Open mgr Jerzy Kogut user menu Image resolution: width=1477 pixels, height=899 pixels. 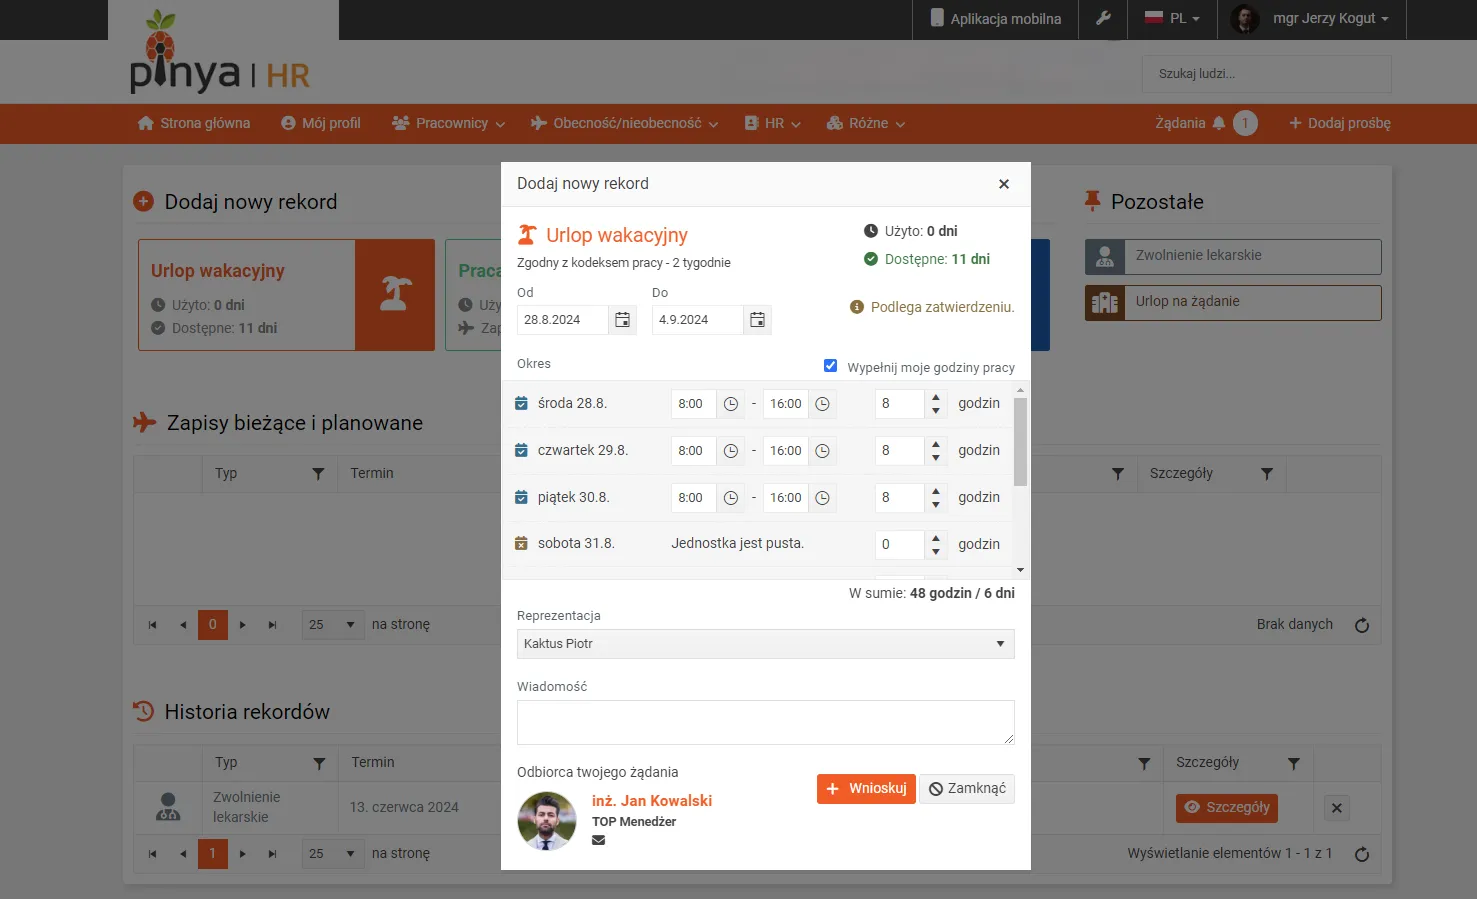(x=1311, y=18)
